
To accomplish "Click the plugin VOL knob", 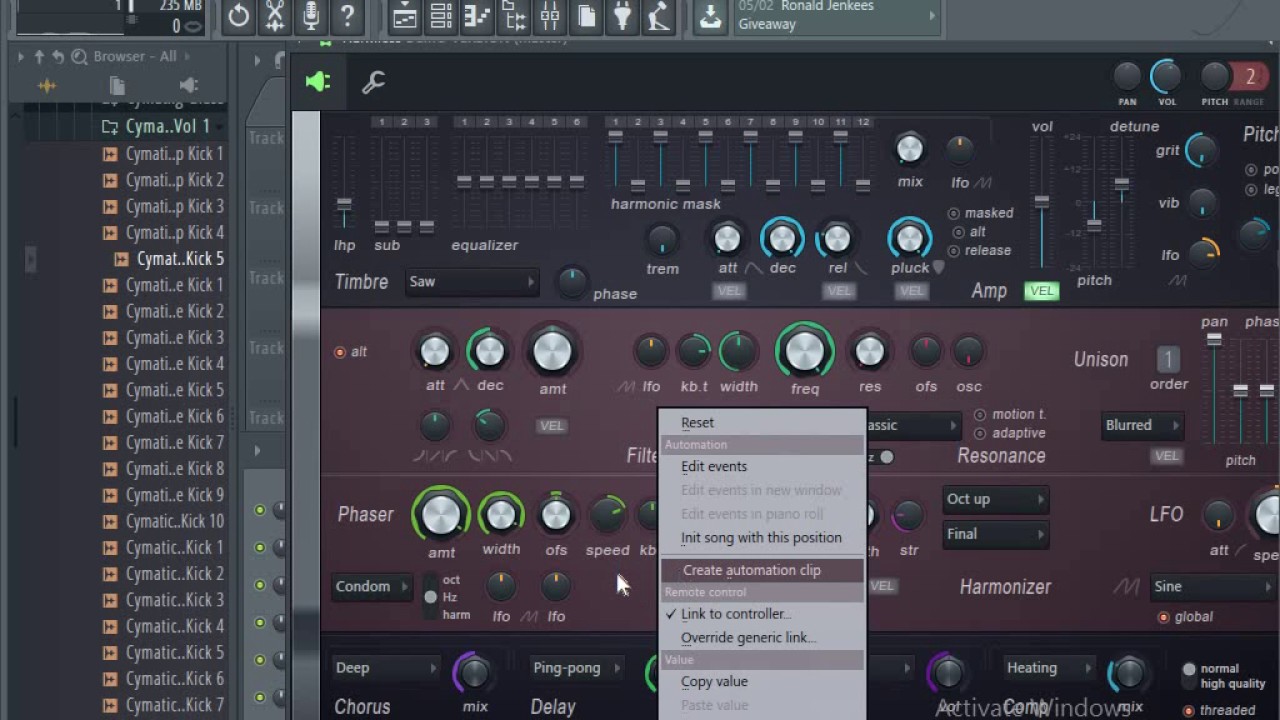I will click(1166, 77).
